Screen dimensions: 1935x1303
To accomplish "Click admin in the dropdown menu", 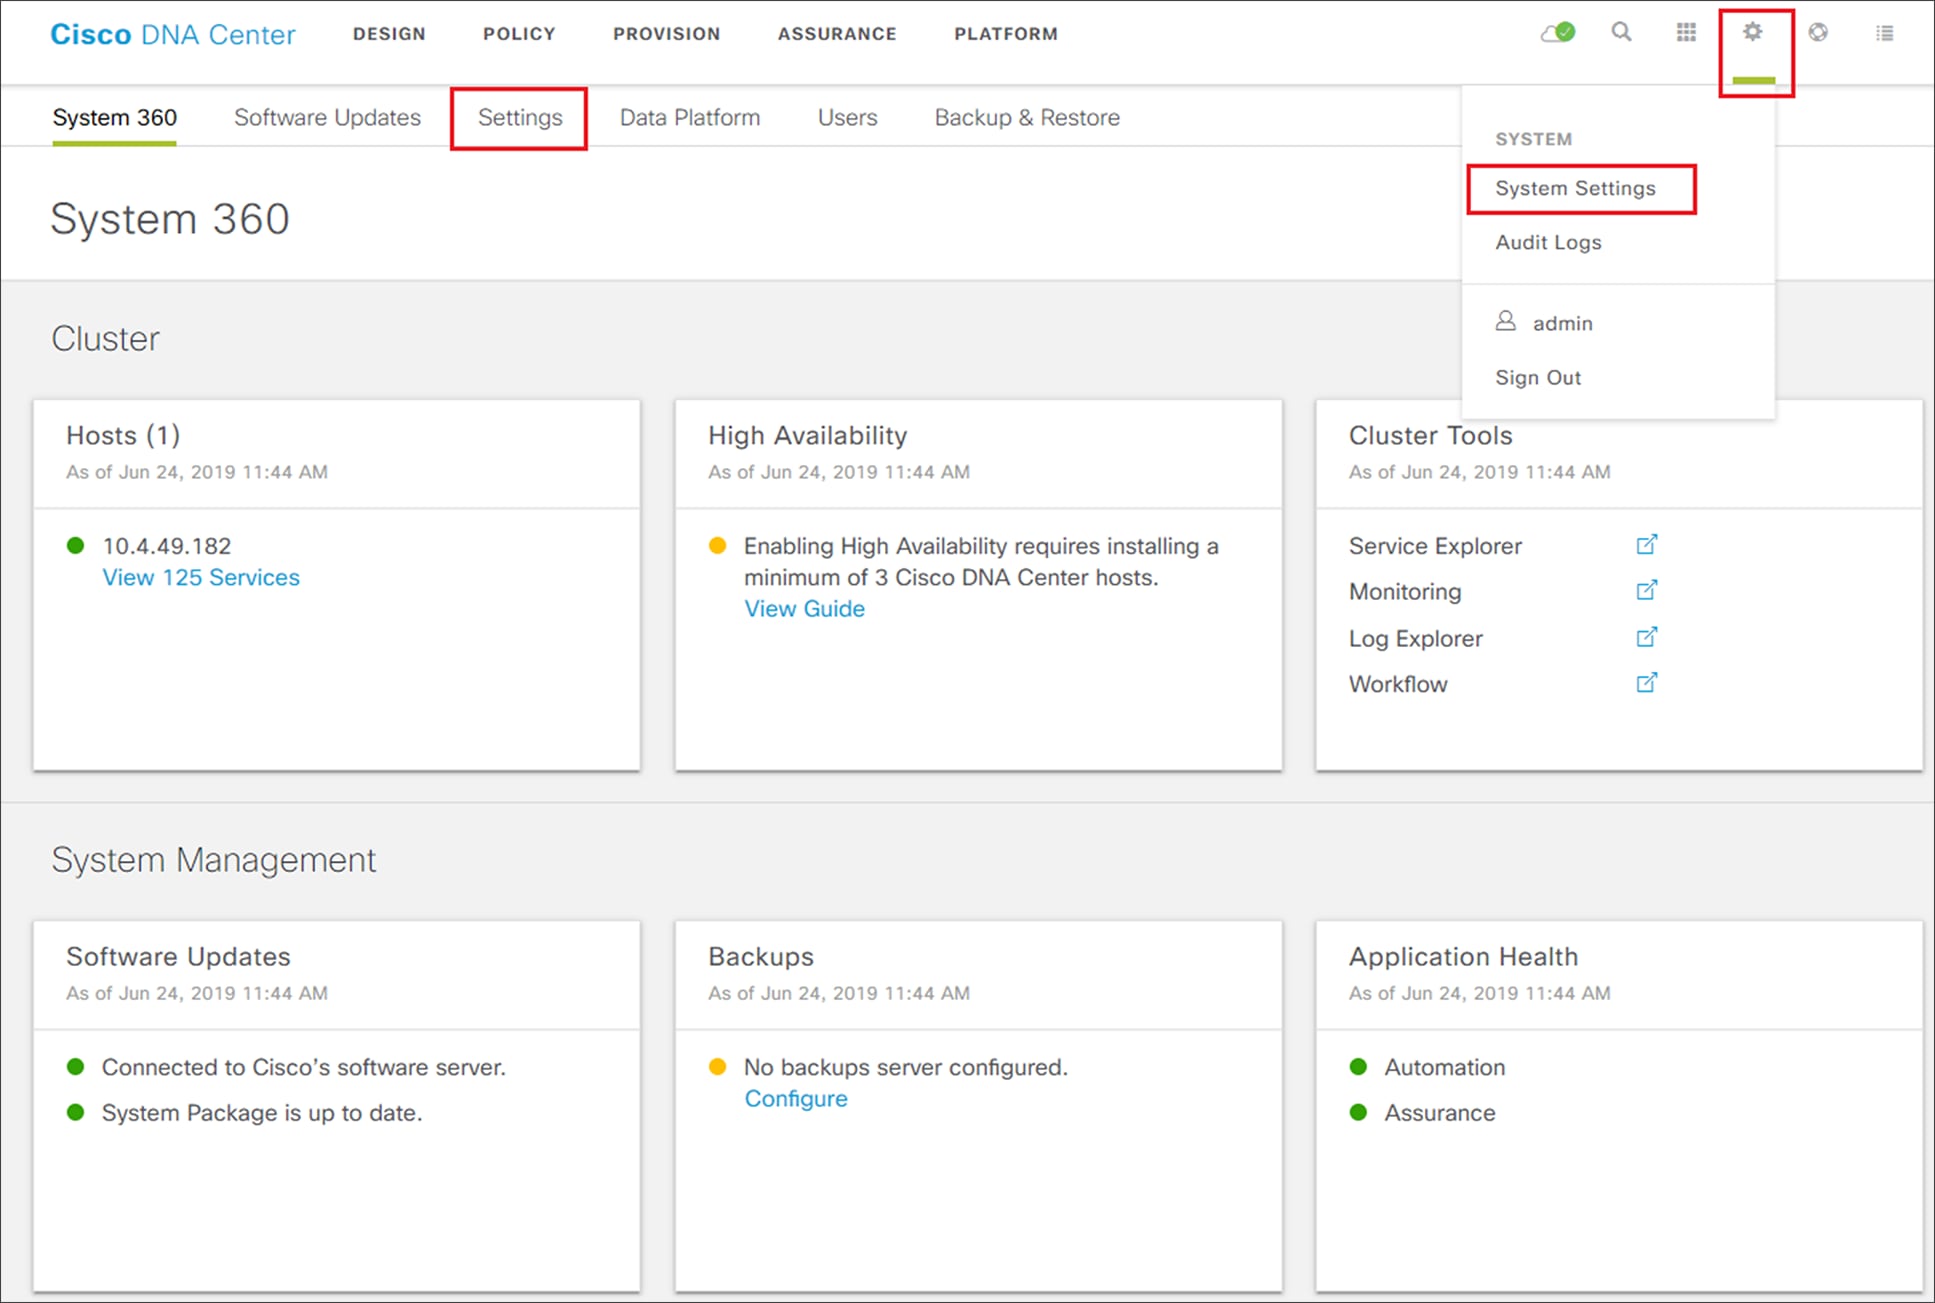I will (1562, 323).
